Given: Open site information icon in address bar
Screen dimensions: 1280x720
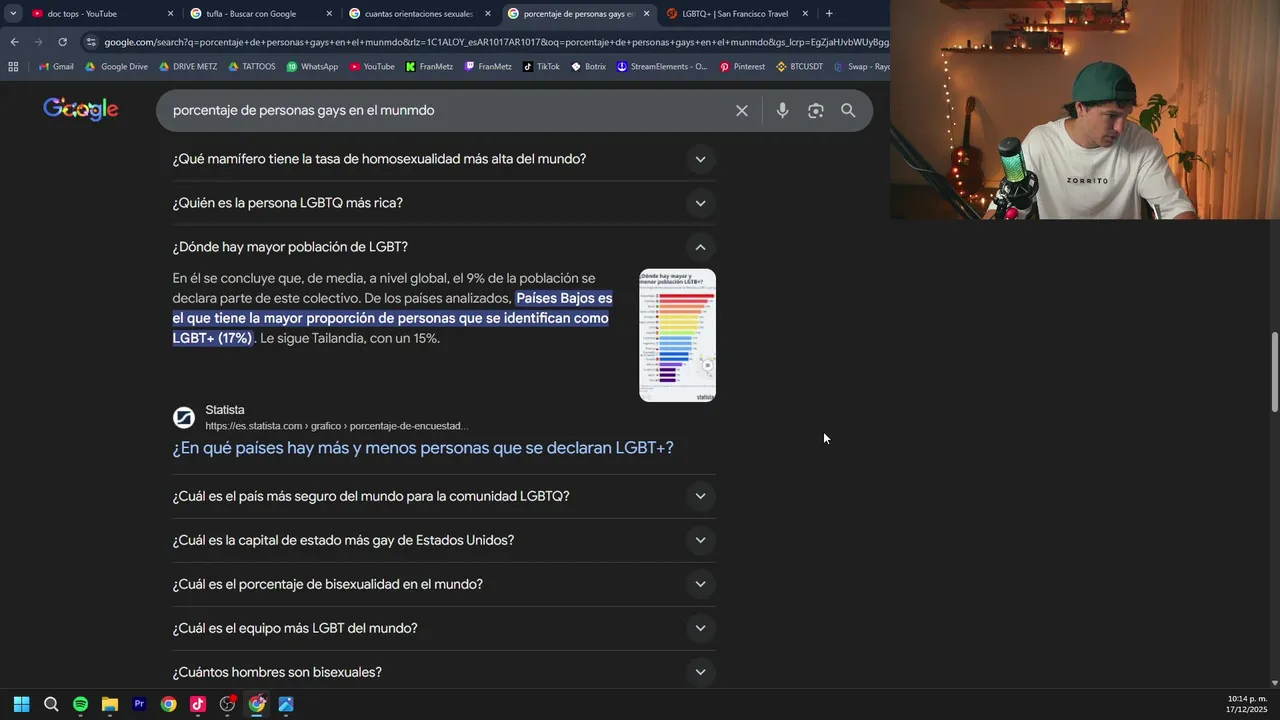Looking at the screenshot, I should (92, 42).
